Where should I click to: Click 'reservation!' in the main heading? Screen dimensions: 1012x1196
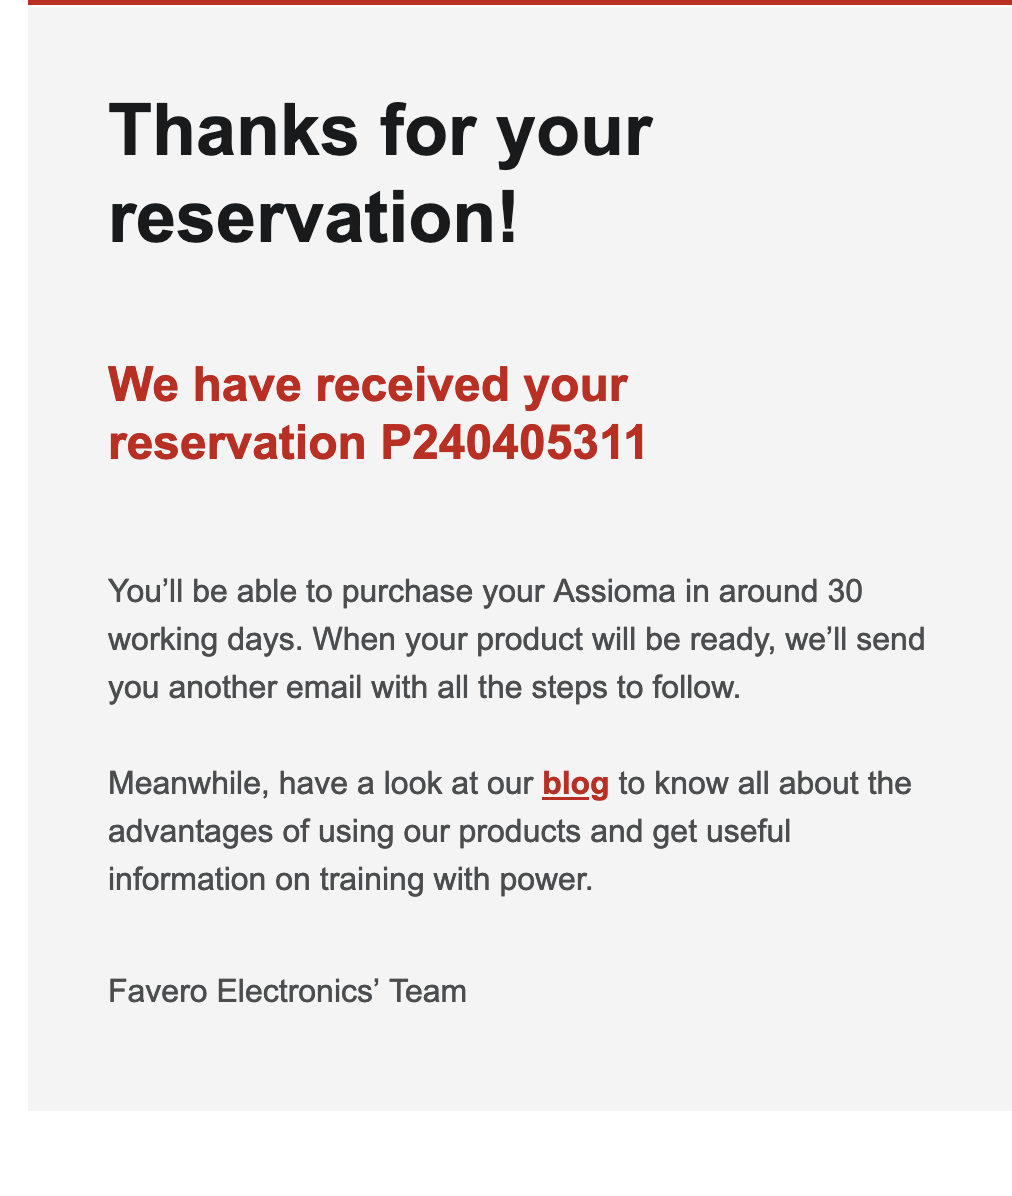coord(313,219)
